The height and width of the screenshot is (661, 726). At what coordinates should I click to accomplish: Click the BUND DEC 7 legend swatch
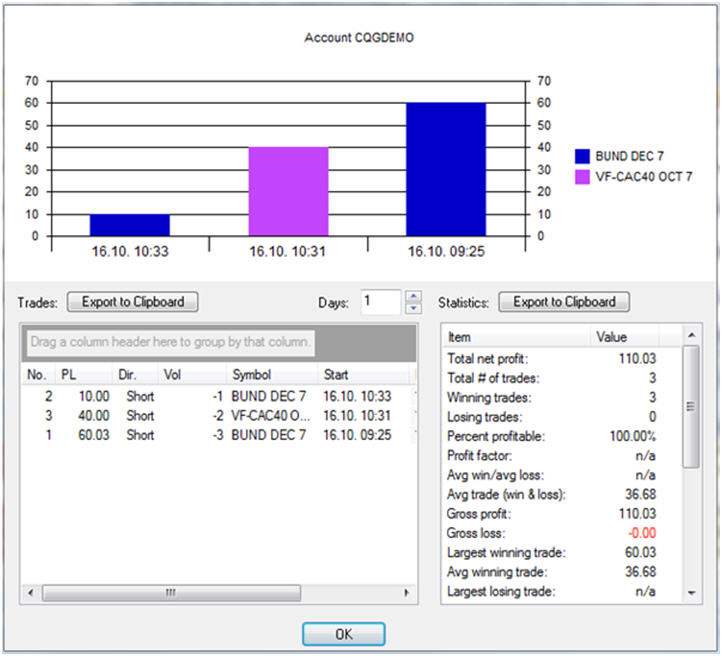tap(583, 156)
